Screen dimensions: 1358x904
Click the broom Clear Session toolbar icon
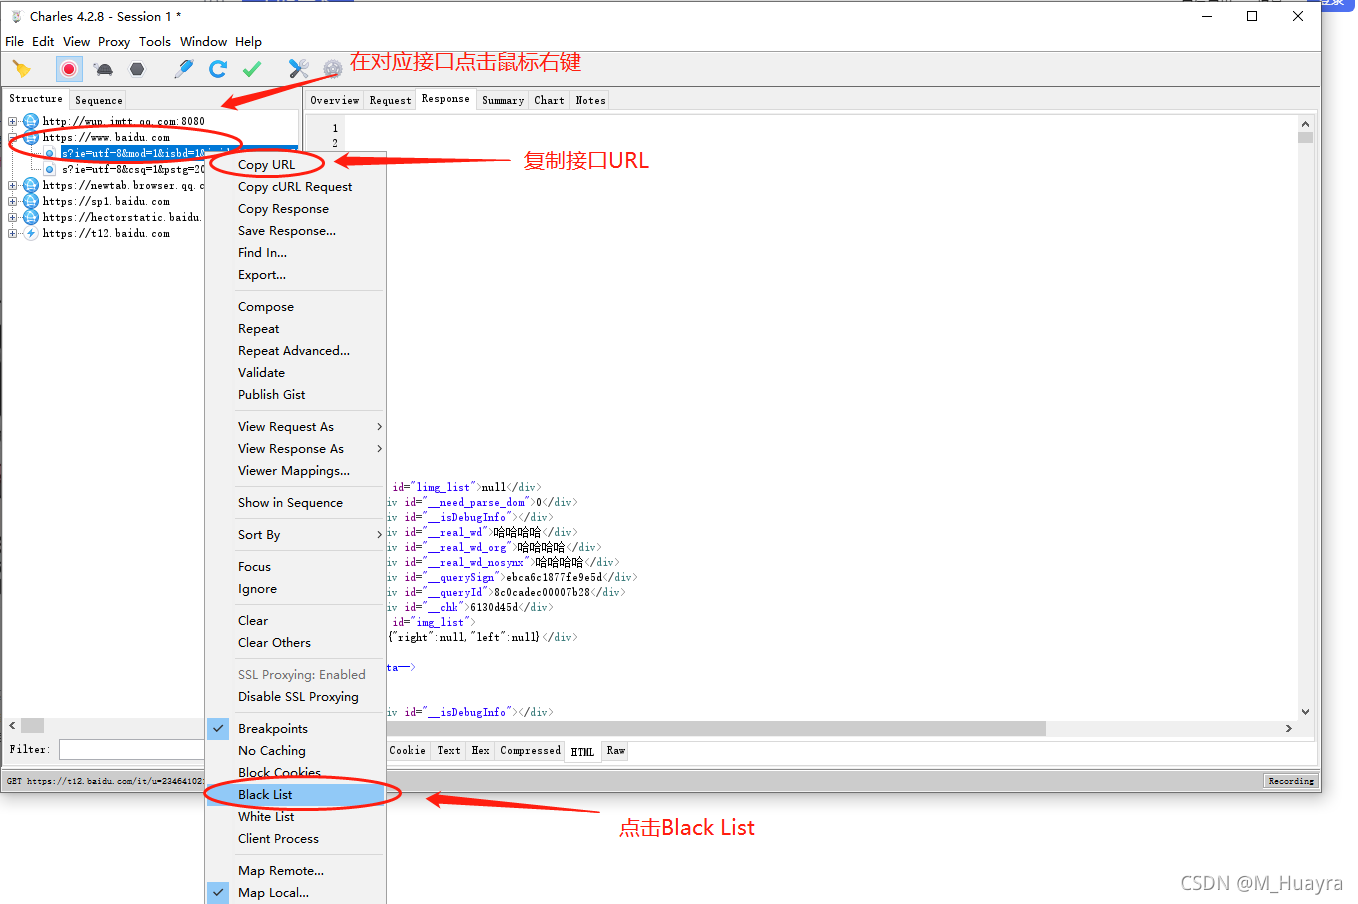21,69
